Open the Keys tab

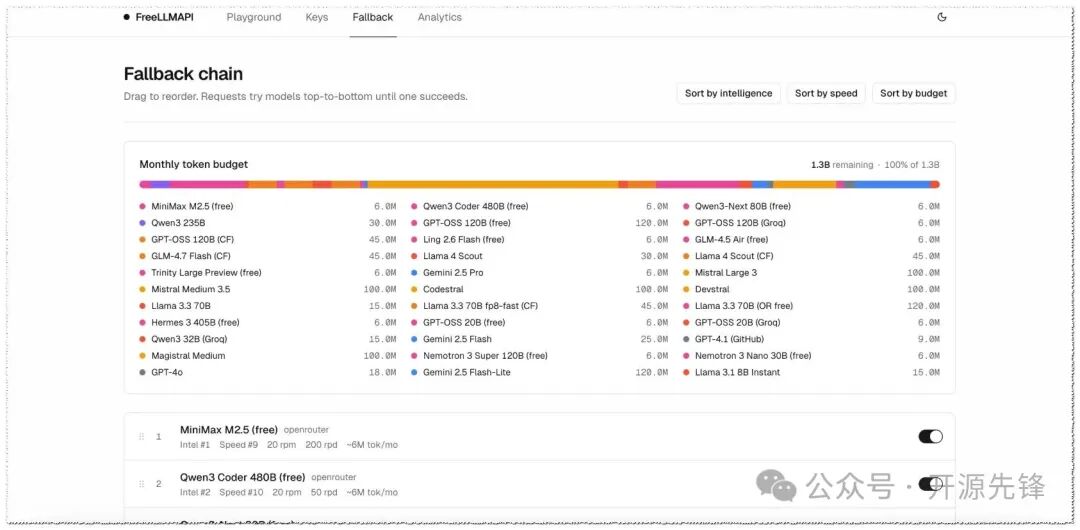317,17
